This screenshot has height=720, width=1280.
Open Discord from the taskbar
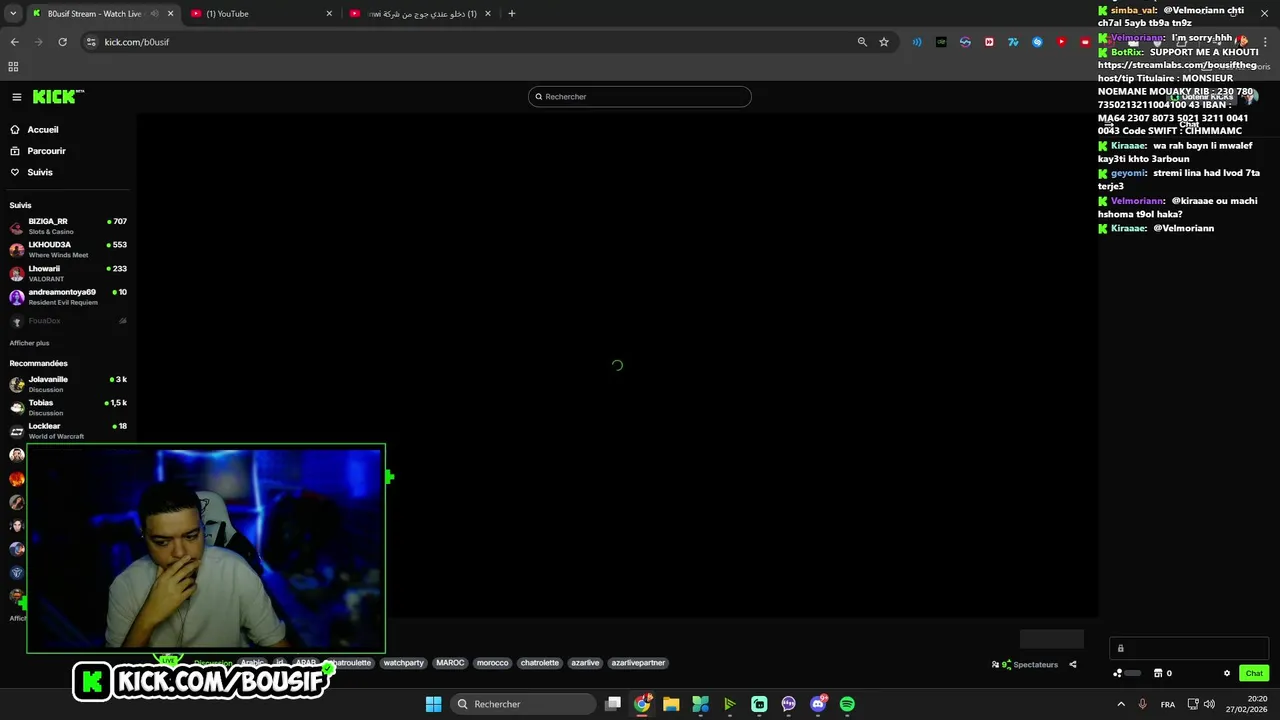tap(818, 704)
